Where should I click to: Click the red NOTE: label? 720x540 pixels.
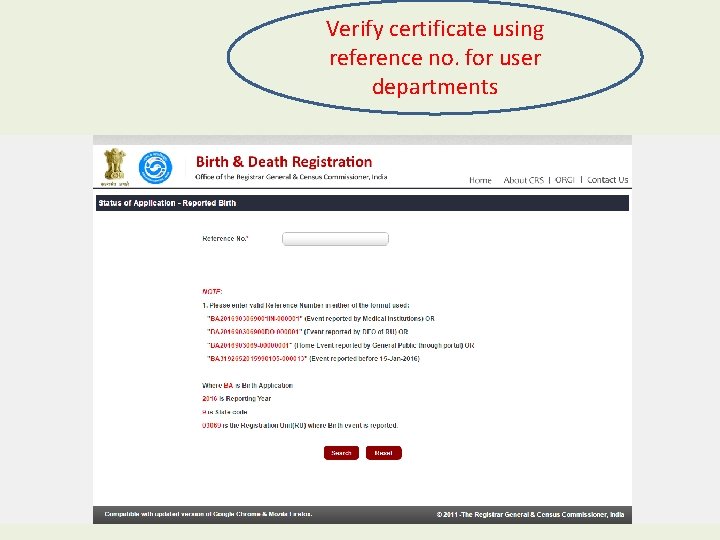[x=212, y=292]
